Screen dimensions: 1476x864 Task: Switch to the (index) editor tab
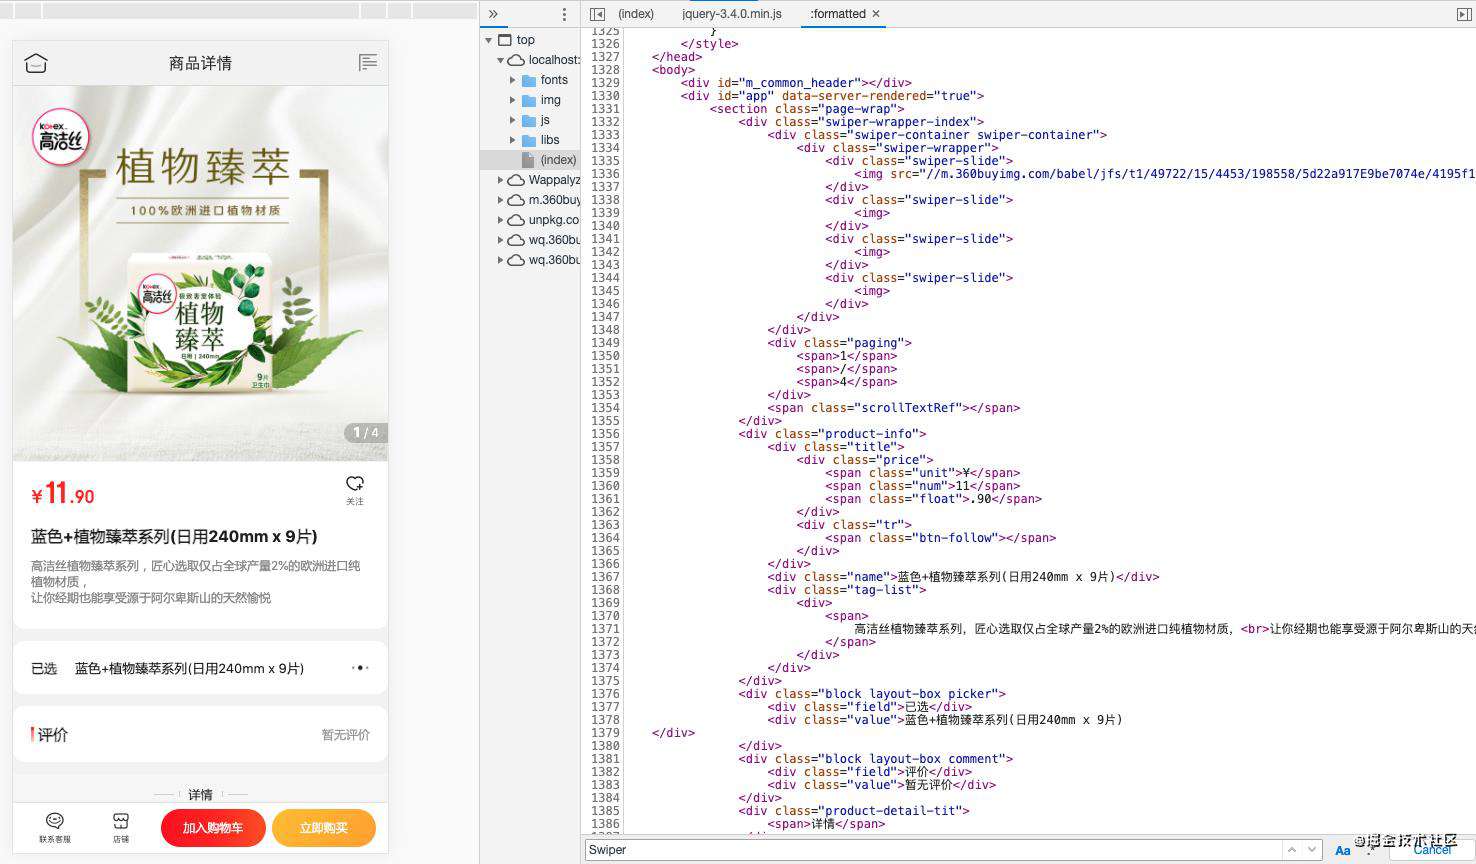tap(636, 14)
